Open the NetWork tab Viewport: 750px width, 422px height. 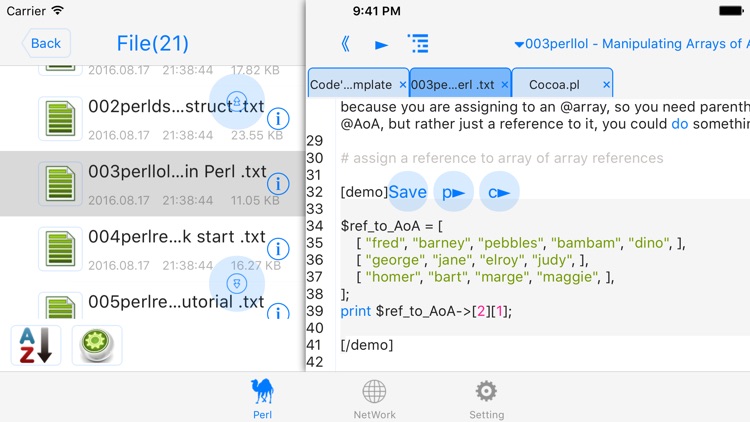pos(375,399)
